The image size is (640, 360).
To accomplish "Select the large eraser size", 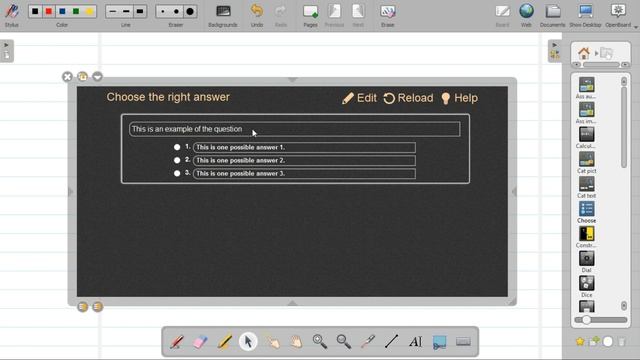I will tap(190, 11).
